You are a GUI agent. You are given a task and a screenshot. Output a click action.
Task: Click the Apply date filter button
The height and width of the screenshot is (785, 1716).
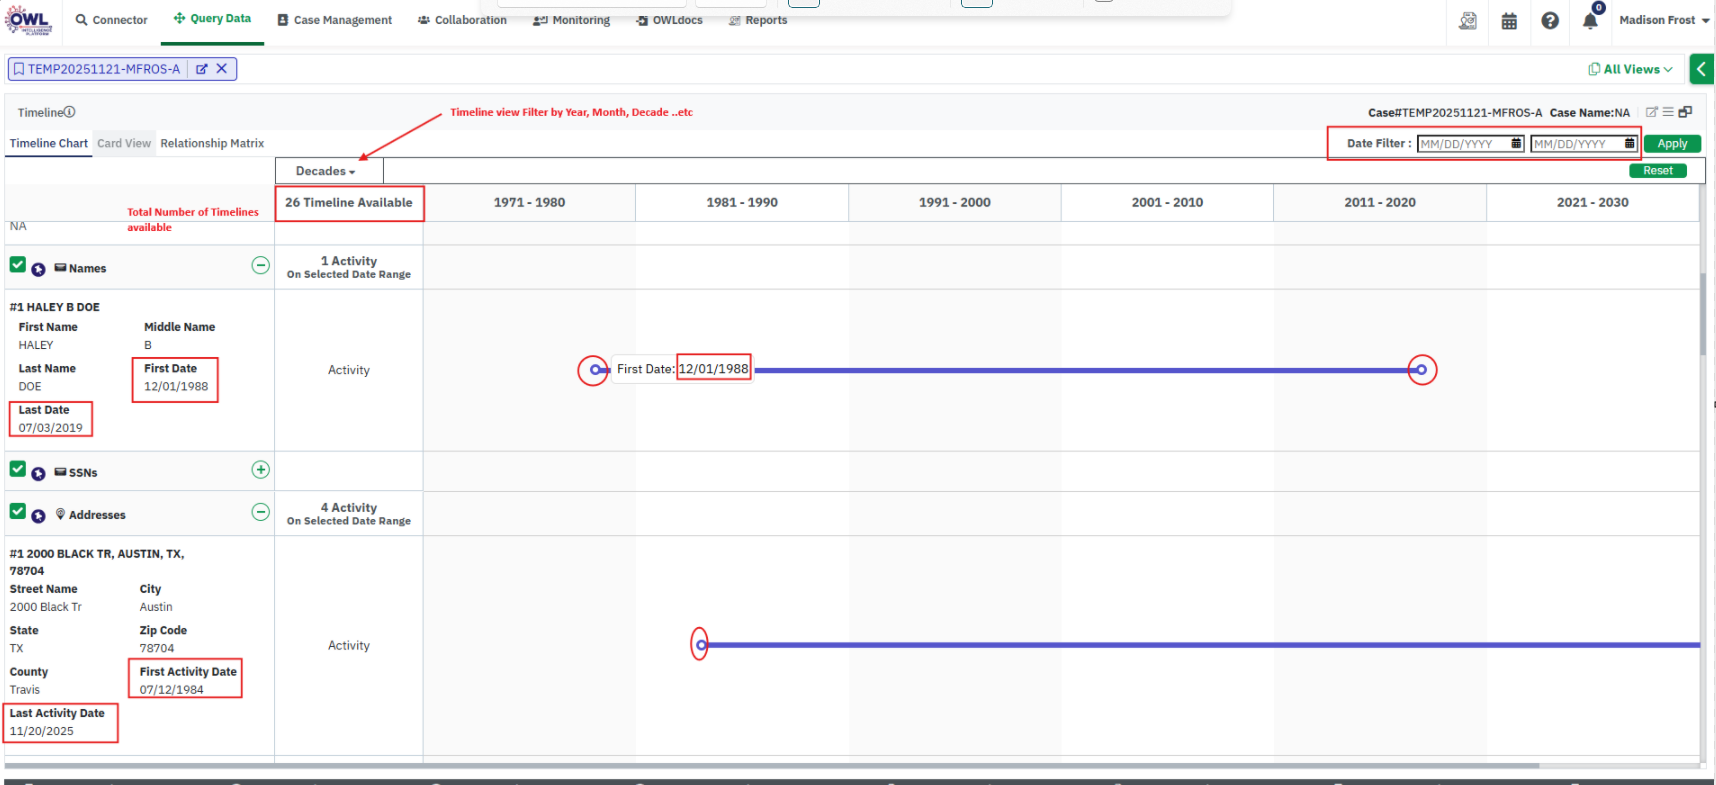point(1671,144)
